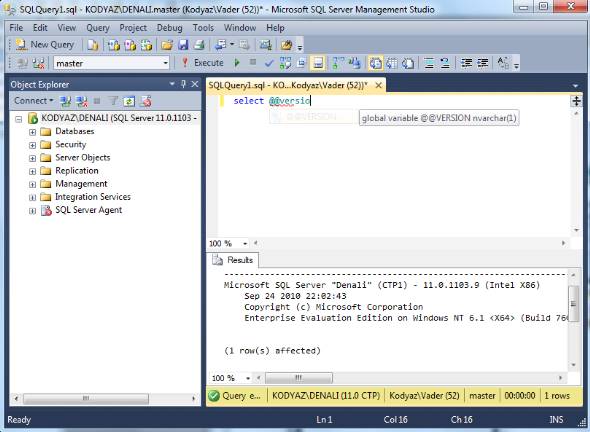
Task: Collapse the KODYAZ\DENALI server node
Action: 18,119
